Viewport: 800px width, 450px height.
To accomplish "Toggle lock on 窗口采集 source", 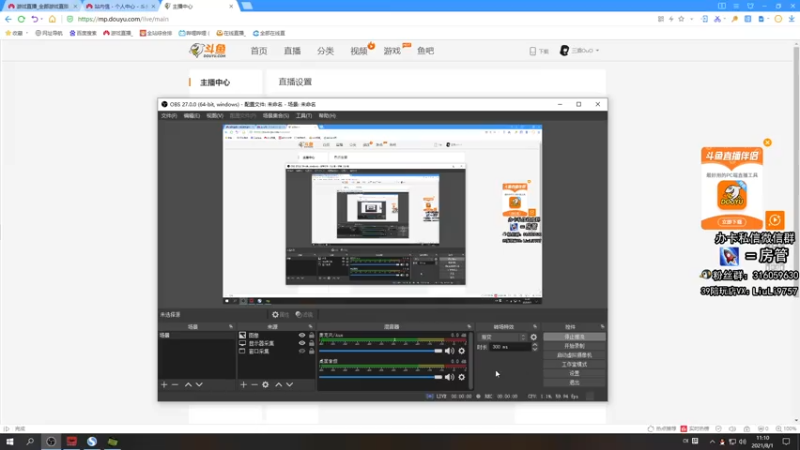I will (311, 352).
